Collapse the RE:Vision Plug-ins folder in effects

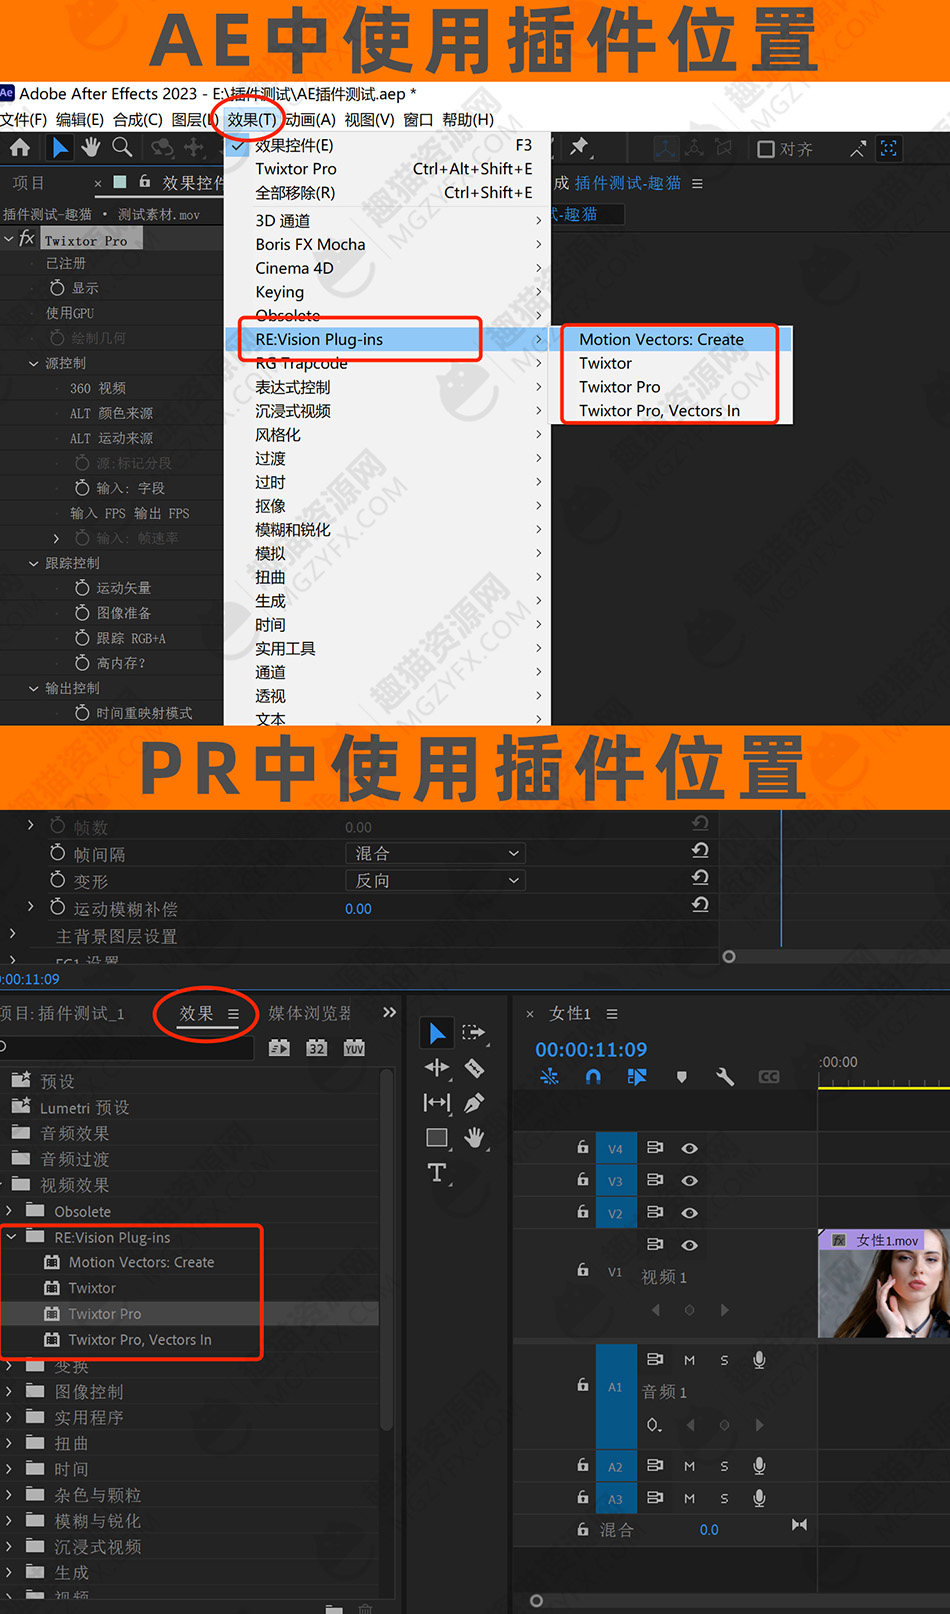point(12,1237)
